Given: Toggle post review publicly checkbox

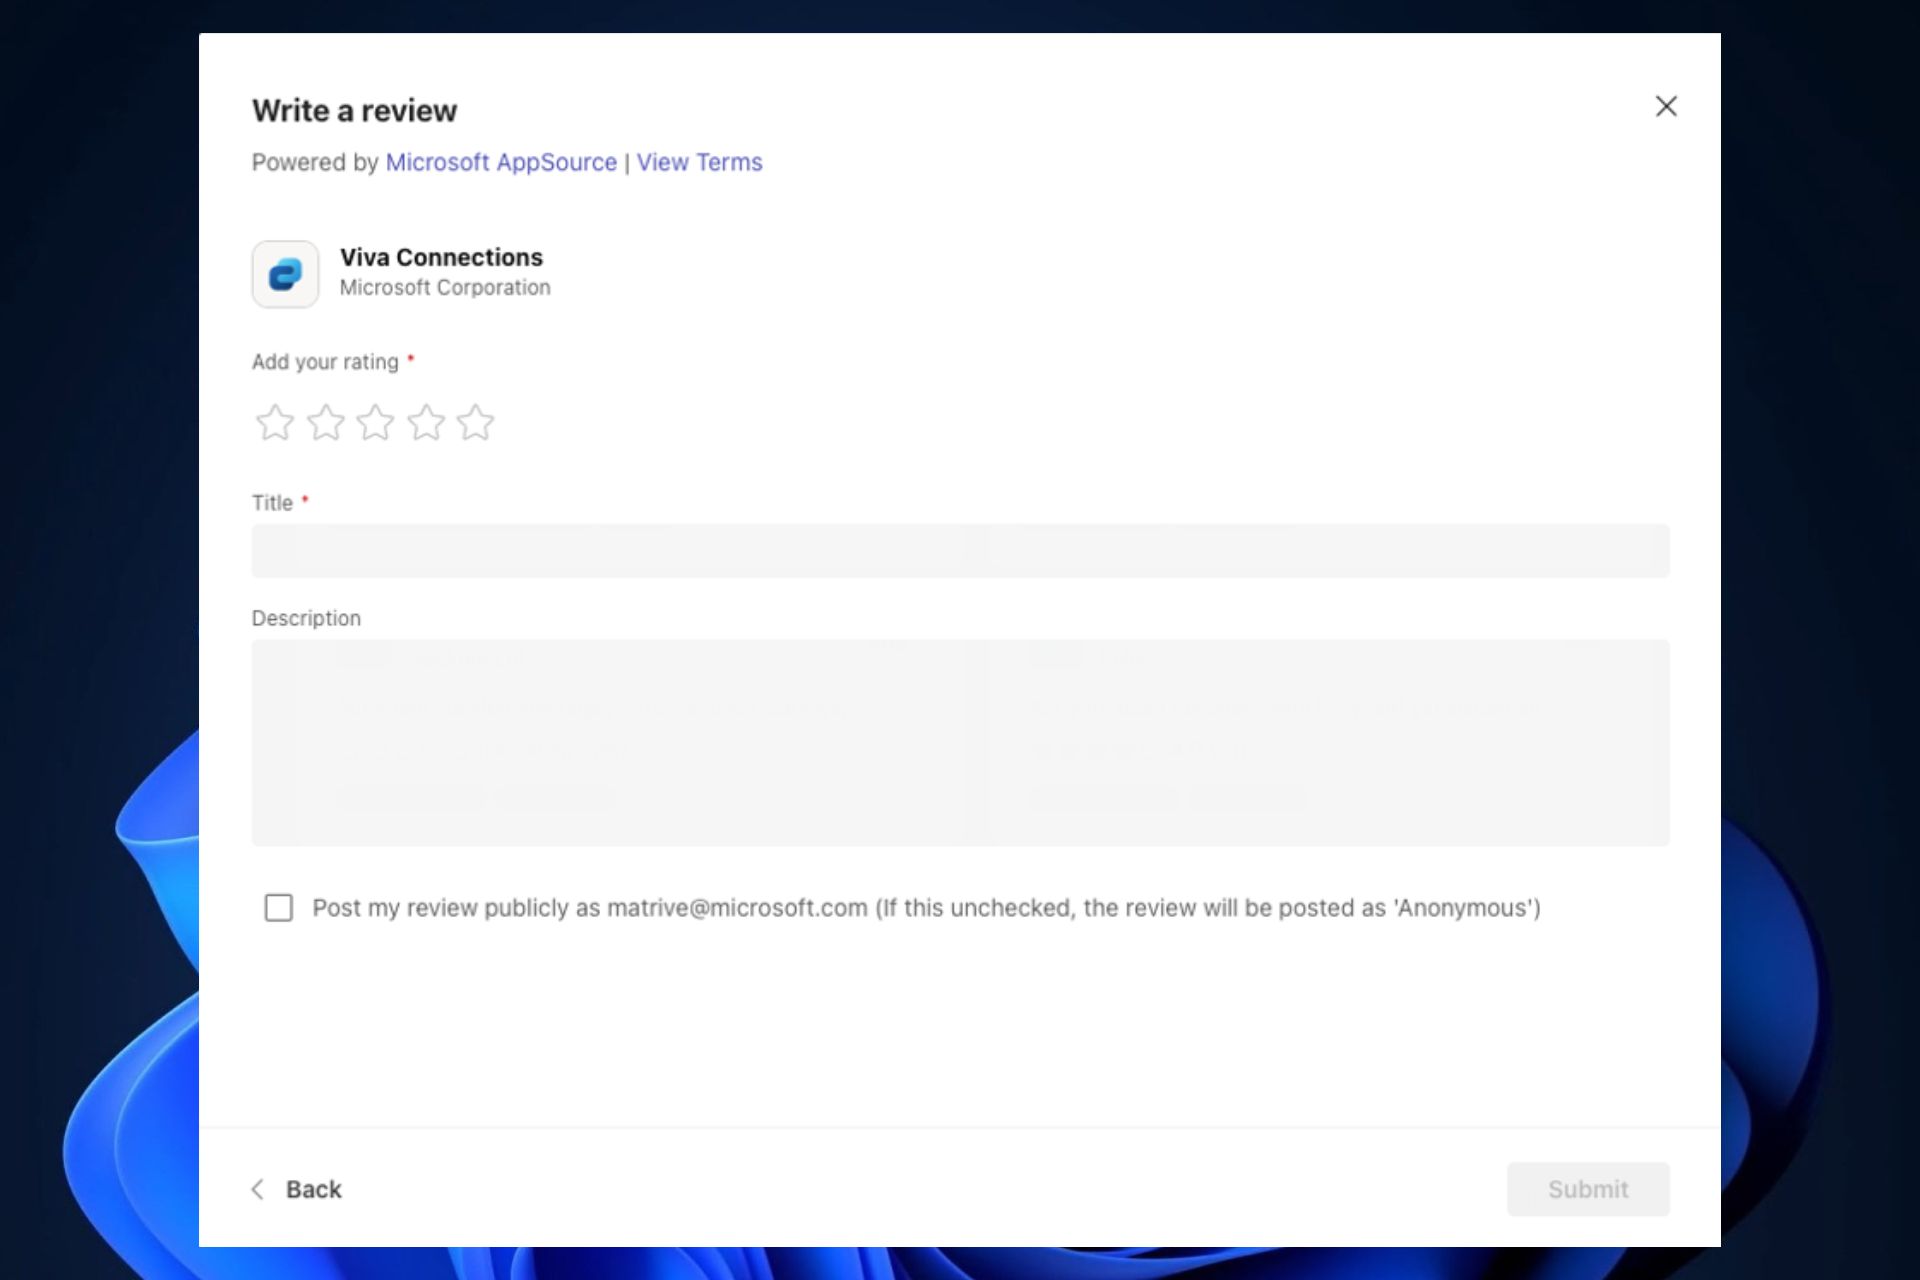Looking at the screenshot, I should point(279,907).
